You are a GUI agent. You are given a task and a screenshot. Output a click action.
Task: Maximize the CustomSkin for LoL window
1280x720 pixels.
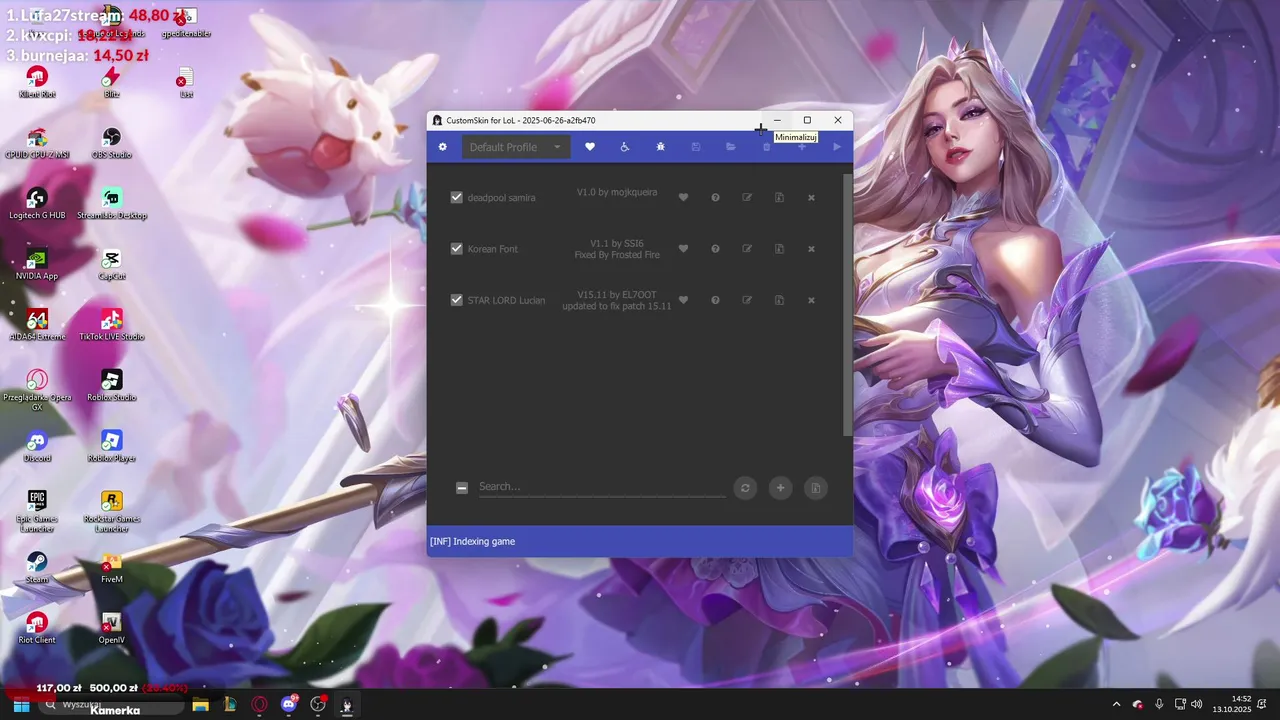tap(807, 120)
